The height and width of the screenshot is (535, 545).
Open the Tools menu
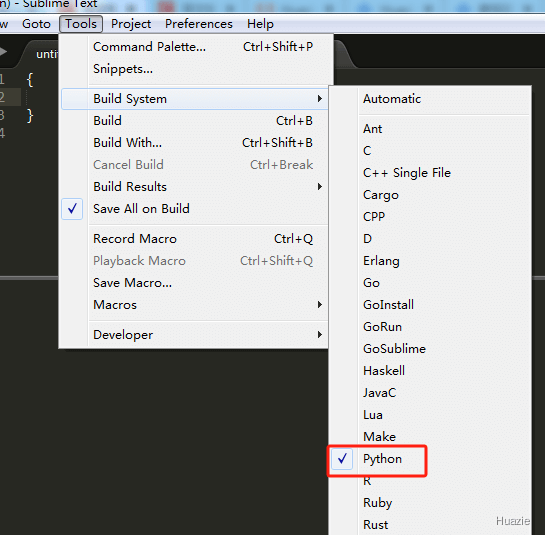tap(81, 24)
